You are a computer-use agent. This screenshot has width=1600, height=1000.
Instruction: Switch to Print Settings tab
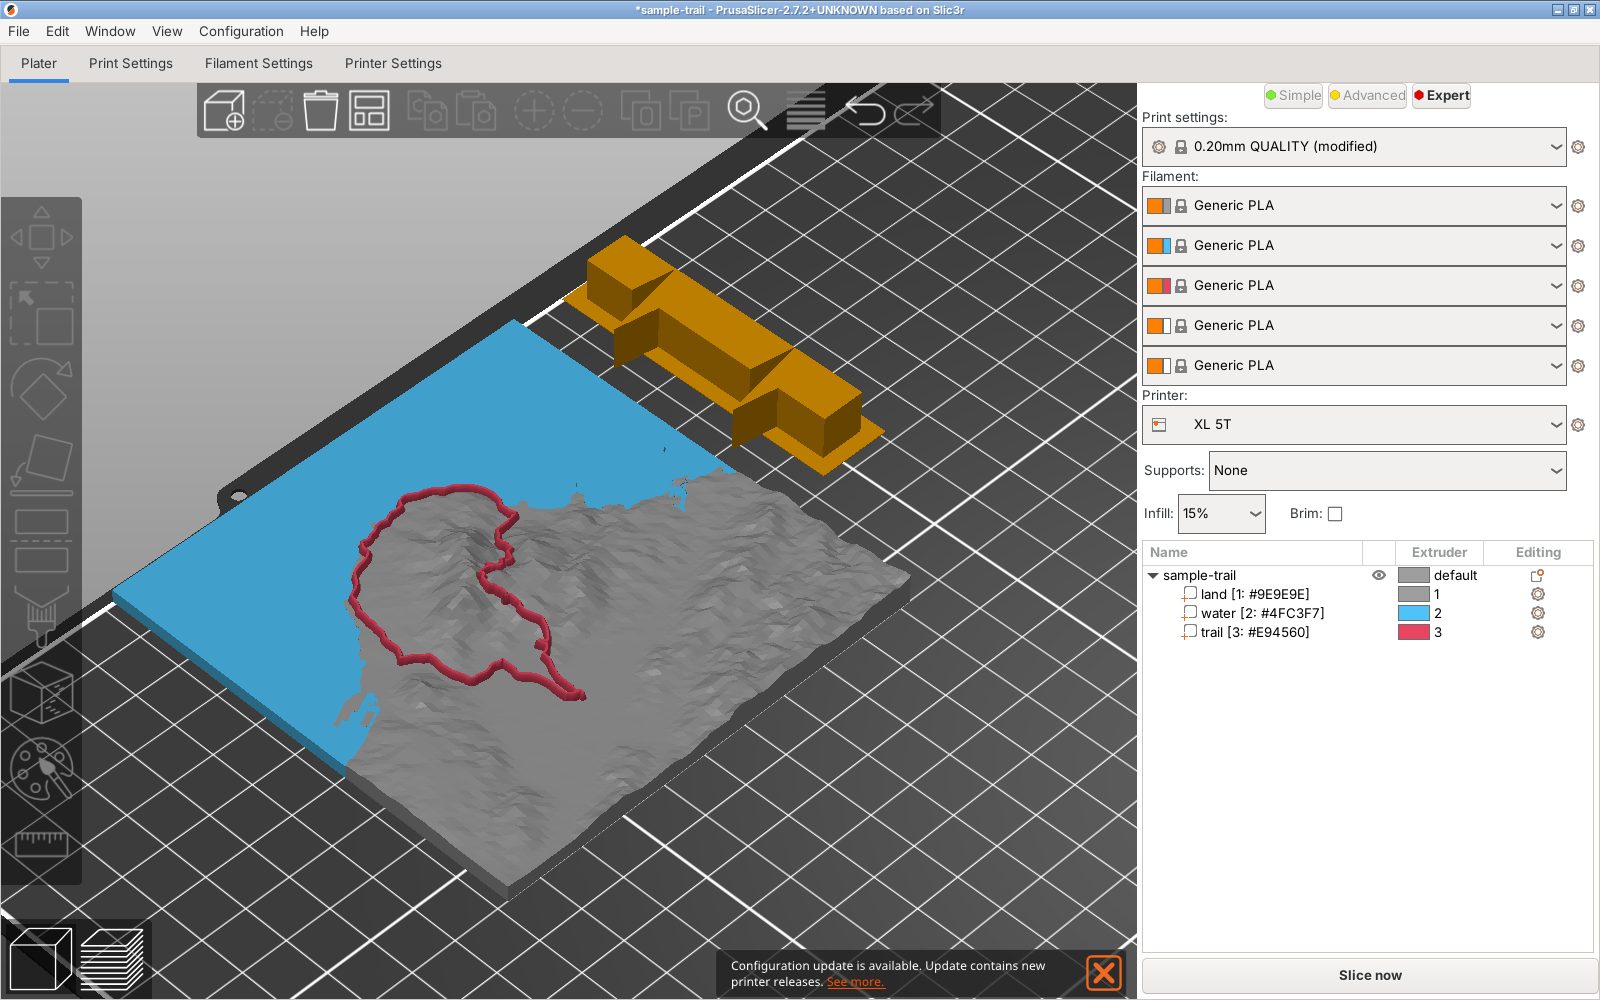point(131,63)
